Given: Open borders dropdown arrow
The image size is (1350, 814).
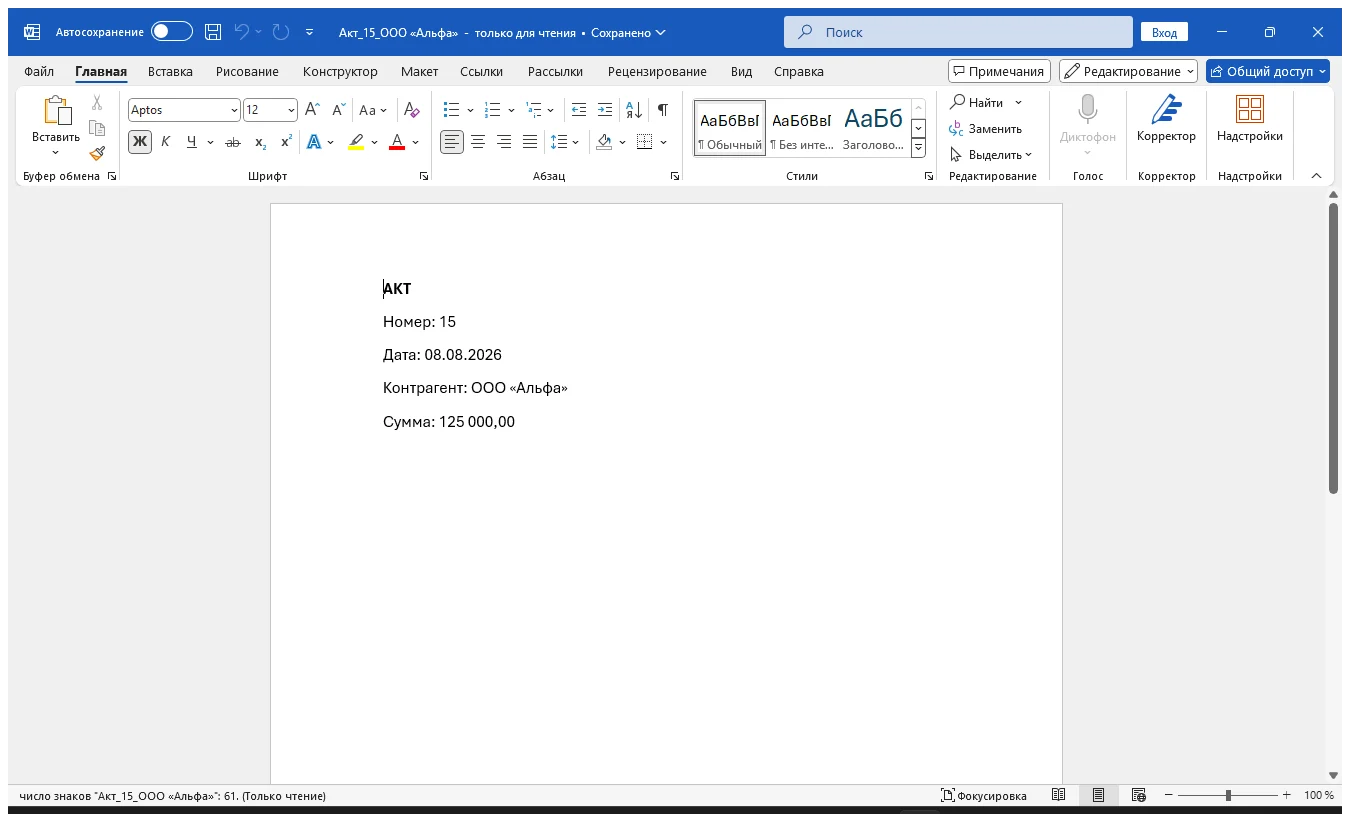Looking at the screenshot, I should (x=664, y=142).
